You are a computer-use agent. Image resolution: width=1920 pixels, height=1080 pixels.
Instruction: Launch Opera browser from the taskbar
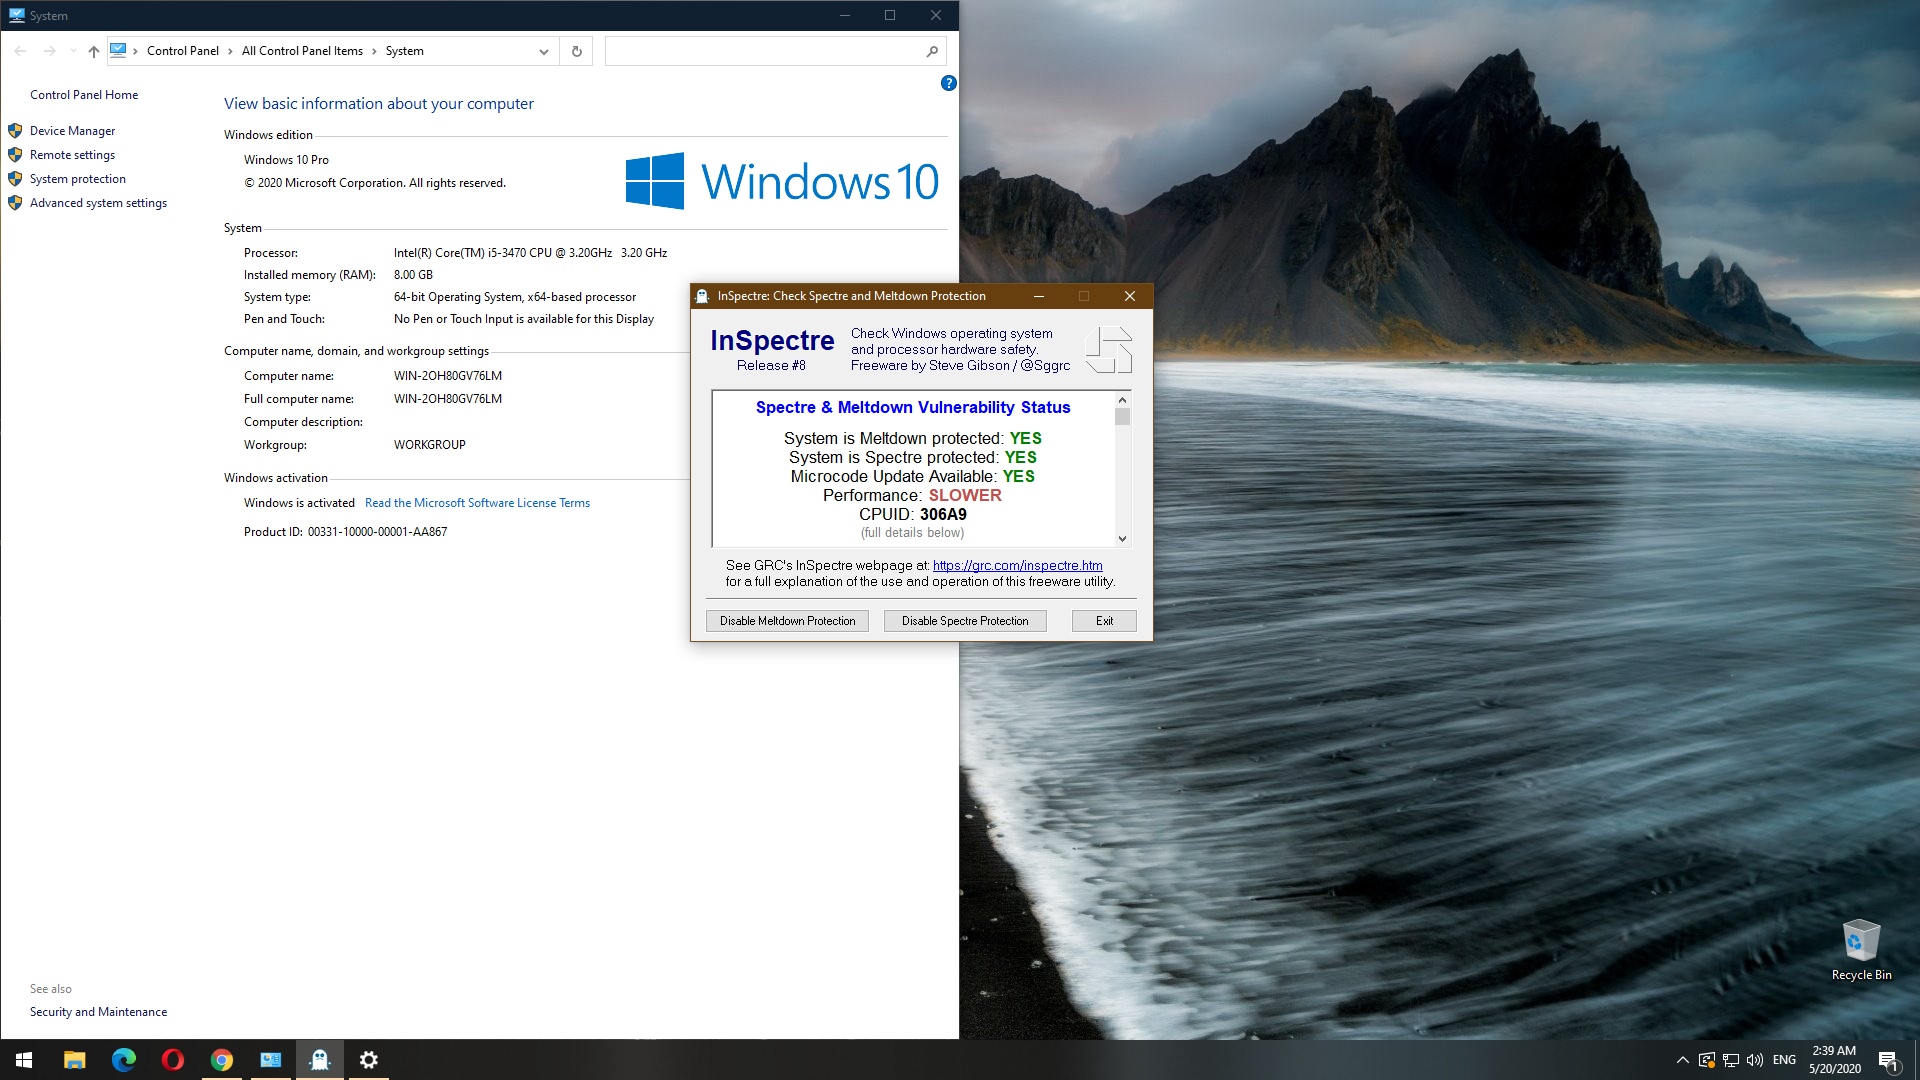(173, 1060)
